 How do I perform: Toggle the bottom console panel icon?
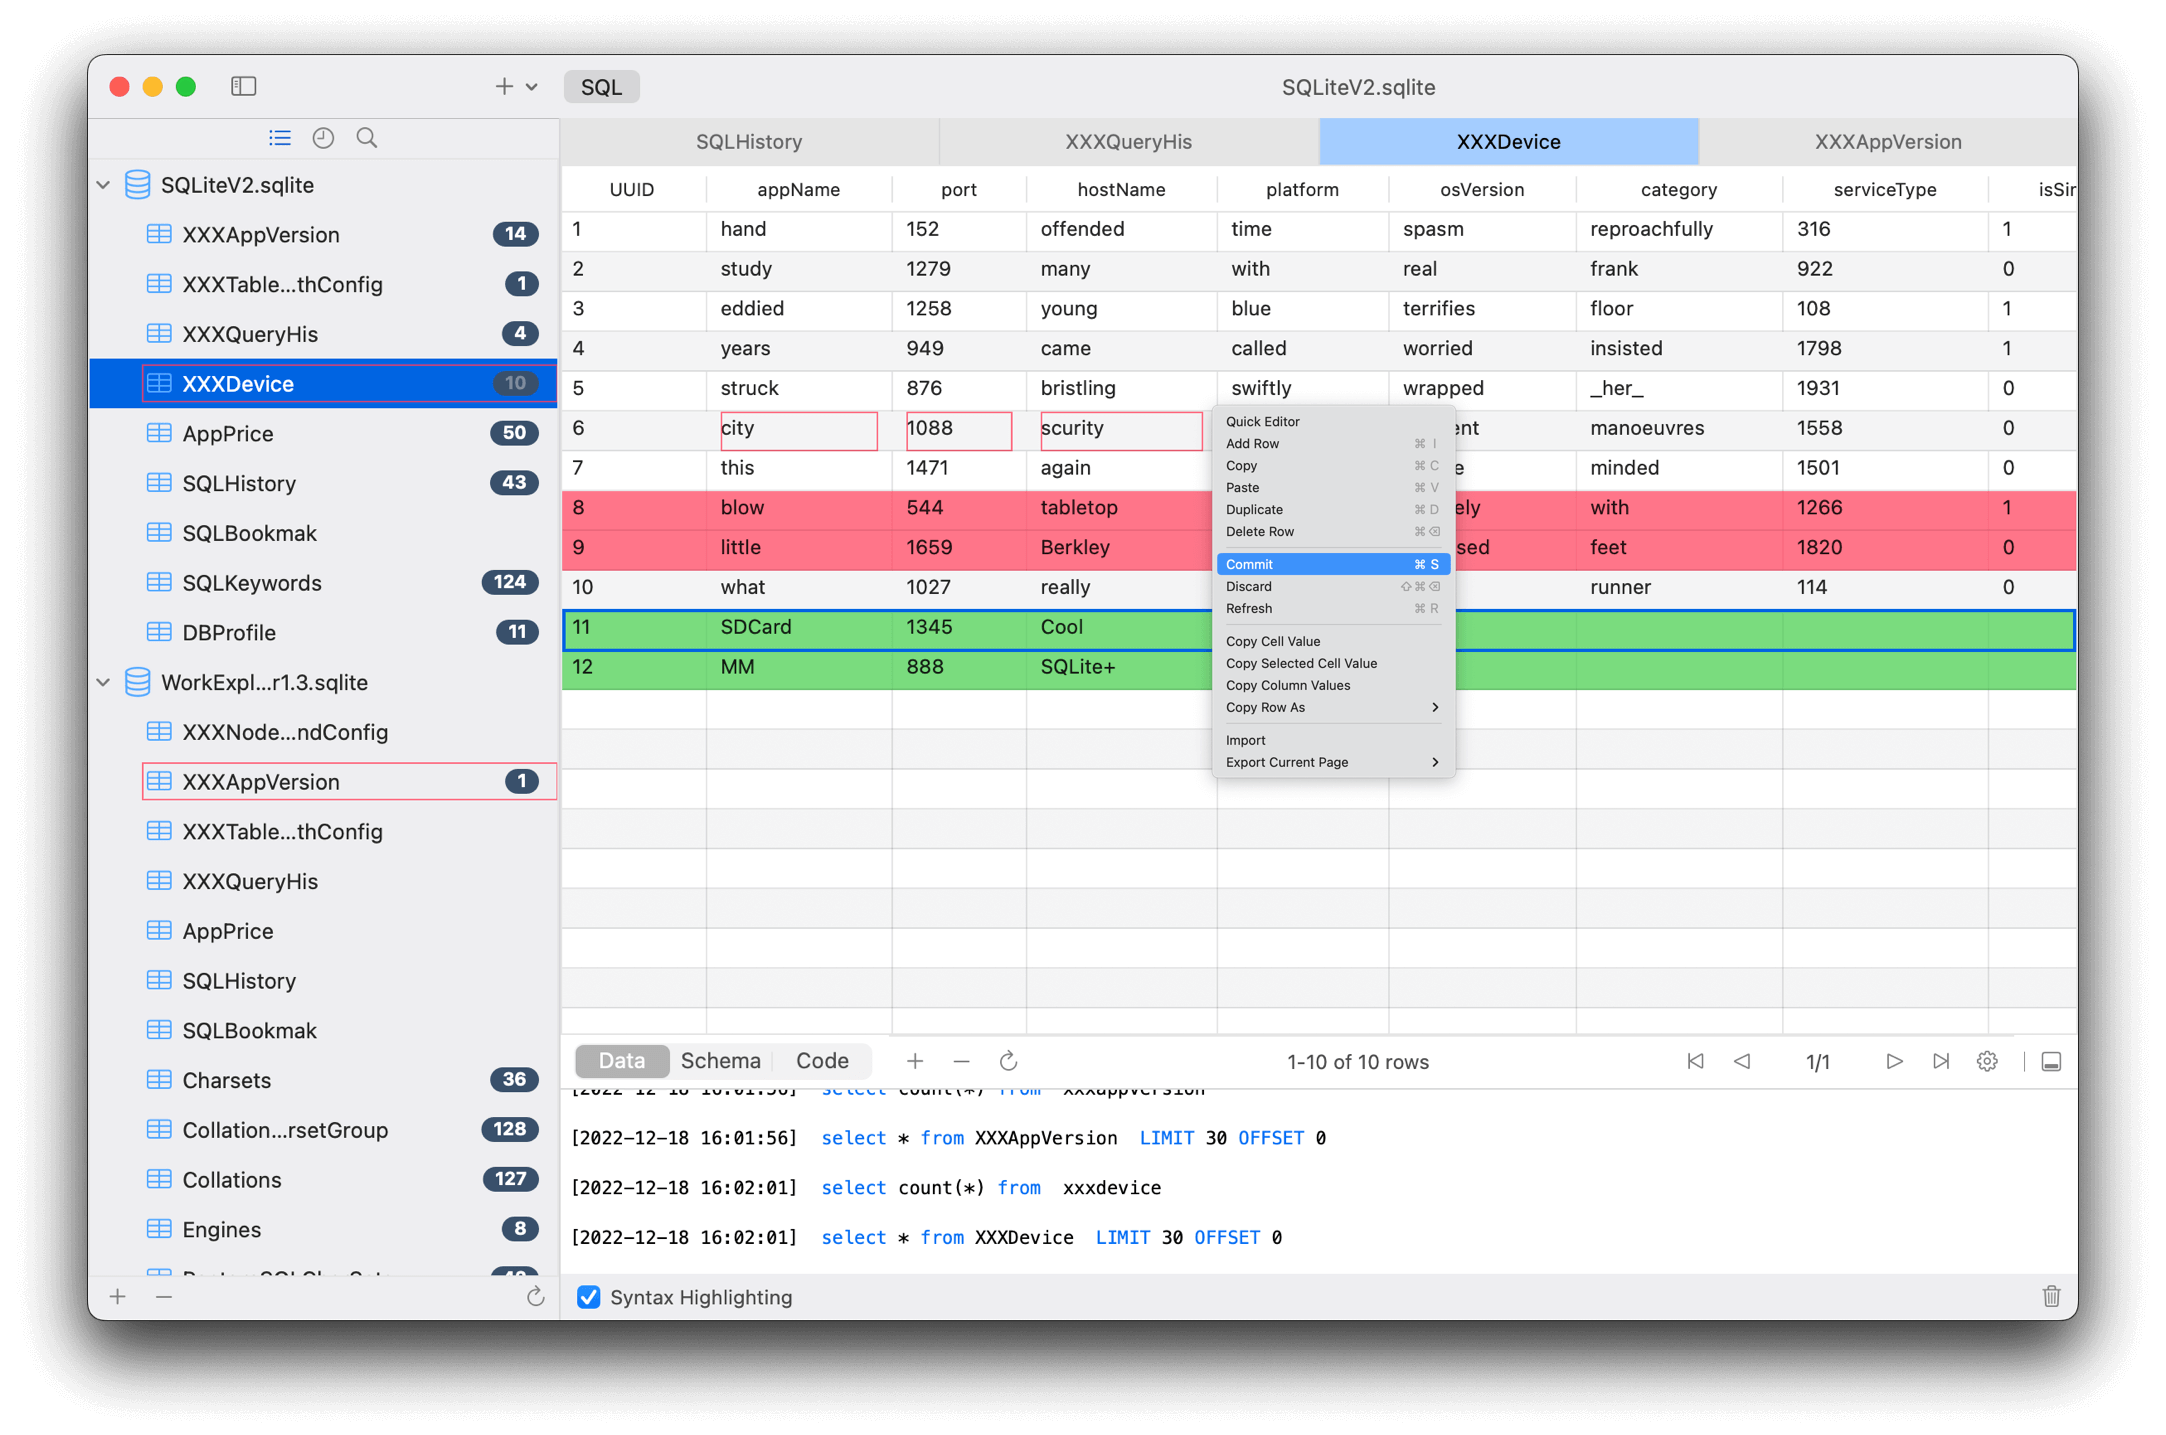coord(2051,1061)
